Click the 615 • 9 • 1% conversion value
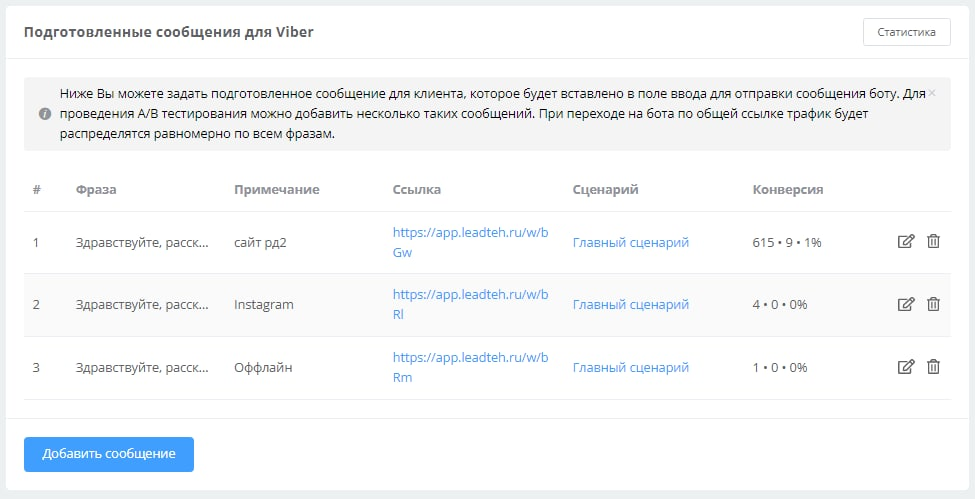This screenshot has height=499, width=975. point(786,242)
